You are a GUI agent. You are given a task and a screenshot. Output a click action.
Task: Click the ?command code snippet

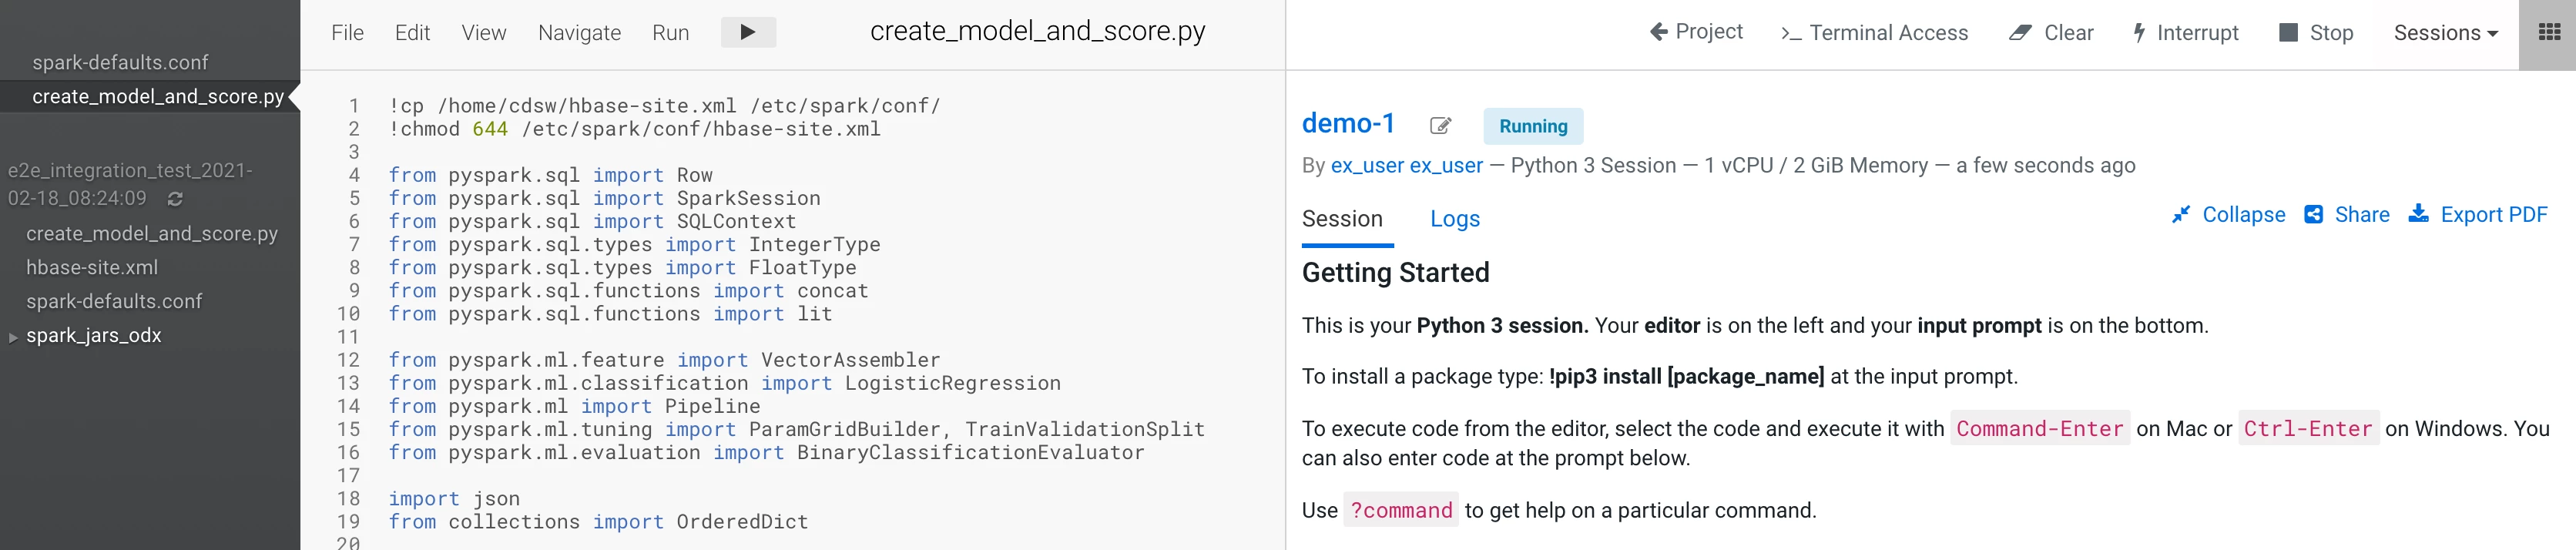tap(1401, 511)
